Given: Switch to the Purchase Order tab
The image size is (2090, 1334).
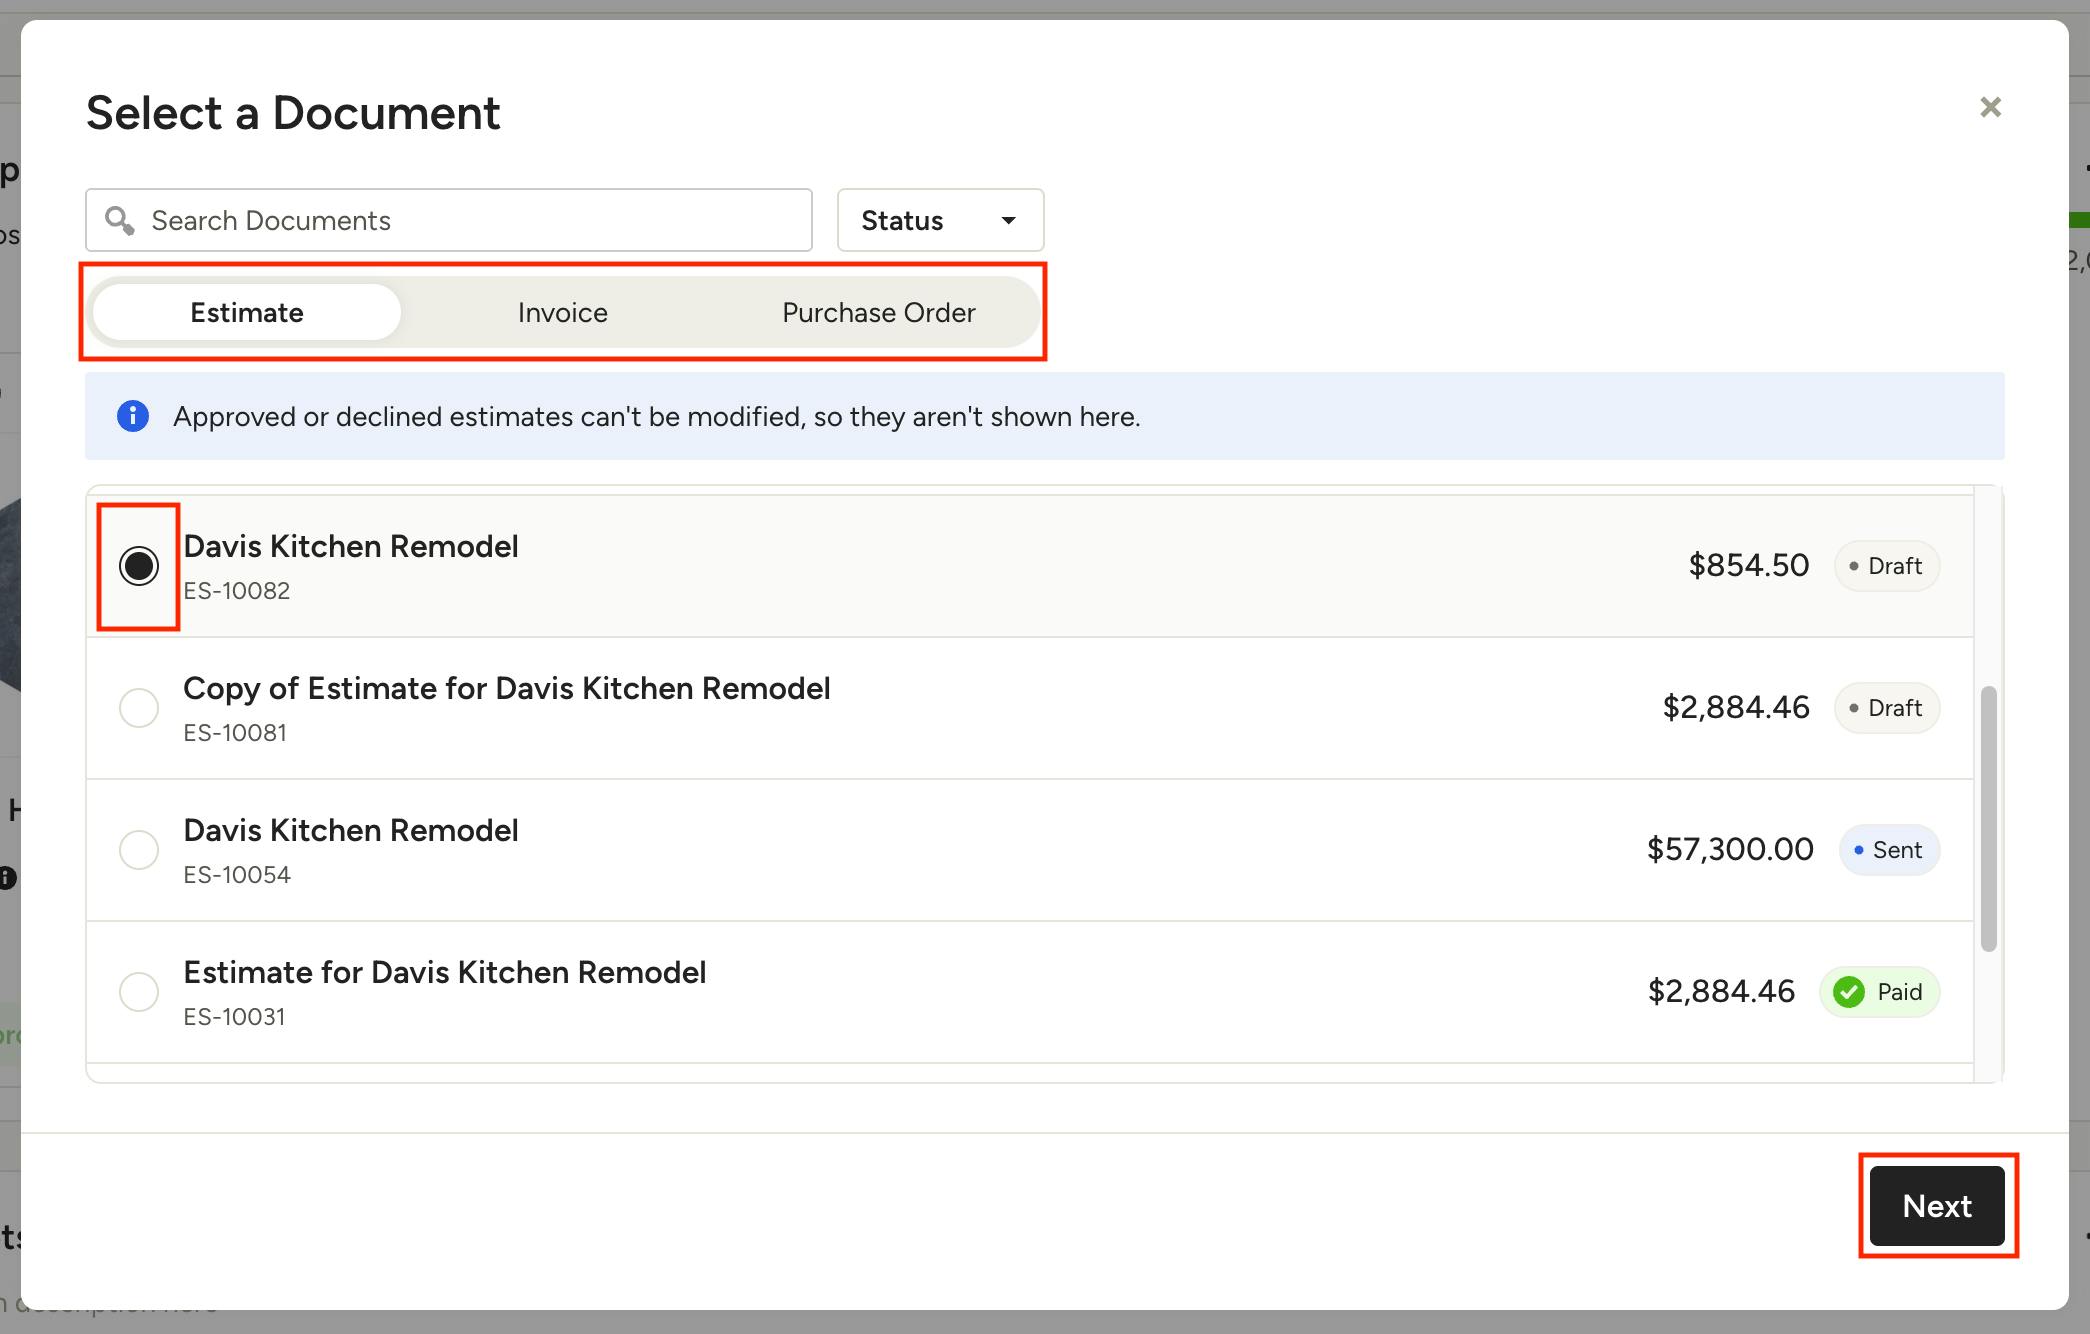Looking at the screenshot, I should coord(879,312).
